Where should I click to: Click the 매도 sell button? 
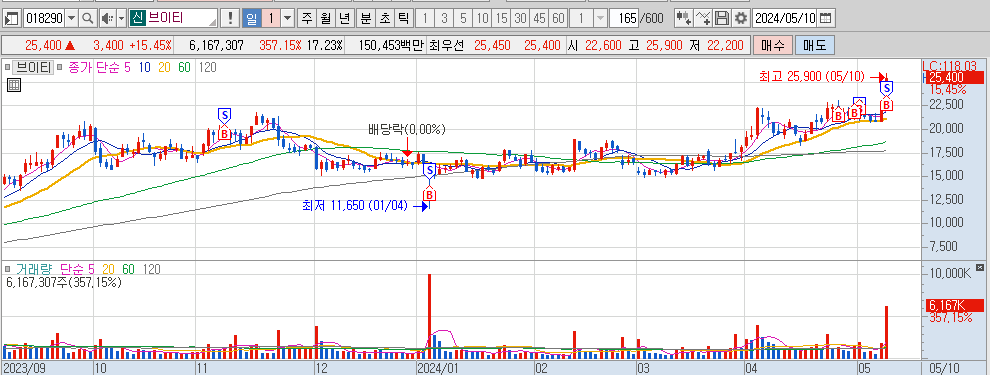pyautogui.click(x=814, y=45)
